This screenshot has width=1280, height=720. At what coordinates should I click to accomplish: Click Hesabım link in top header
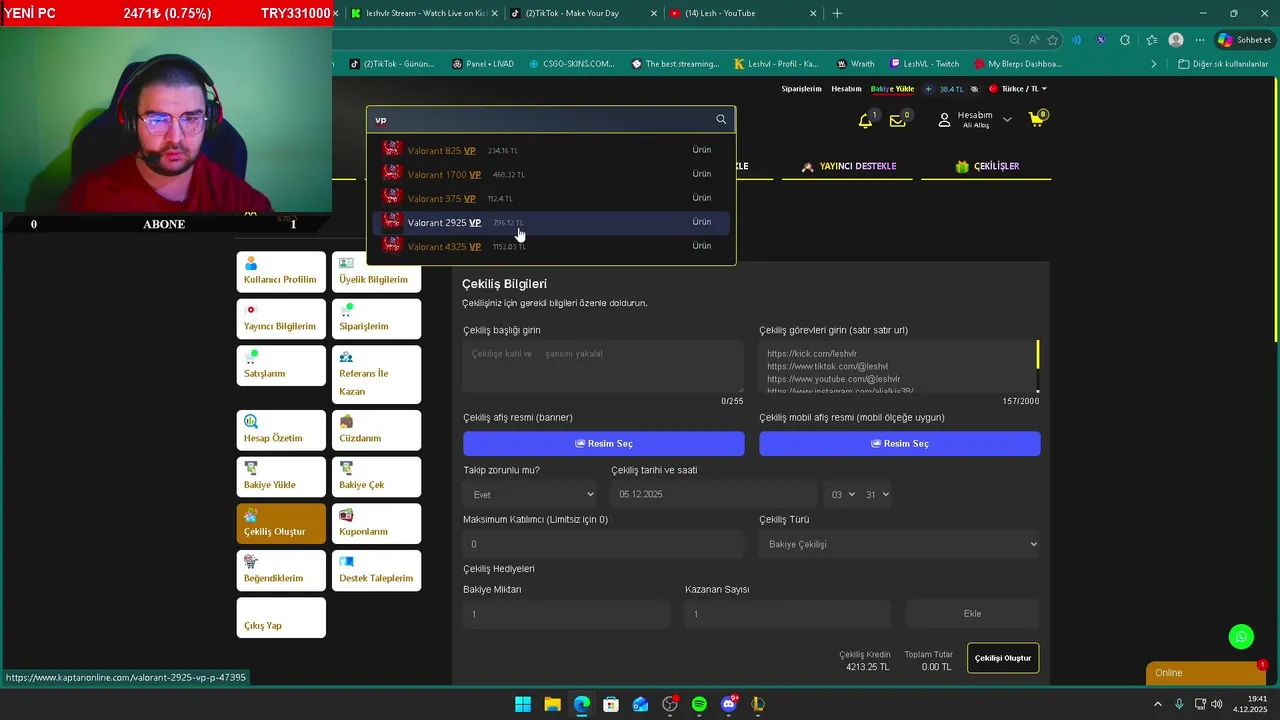846,89
